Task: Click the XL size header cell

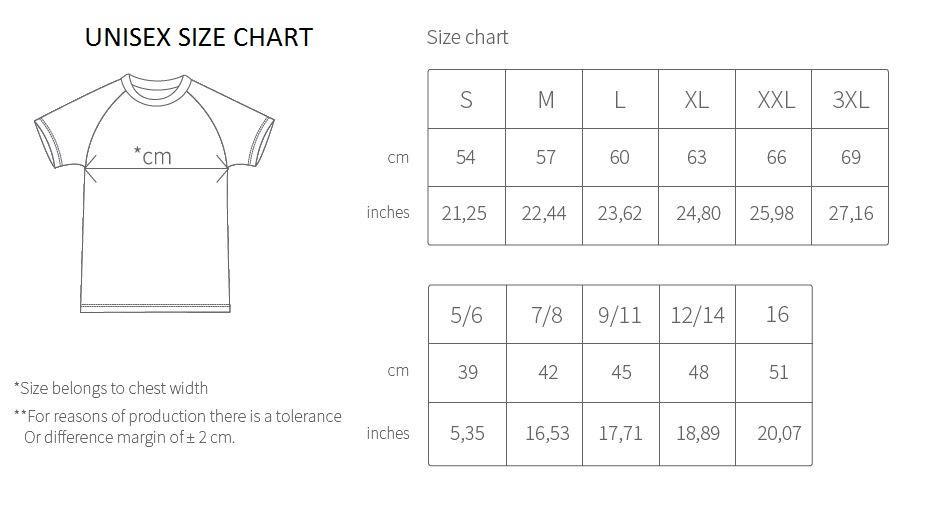Action: (696, 100)
